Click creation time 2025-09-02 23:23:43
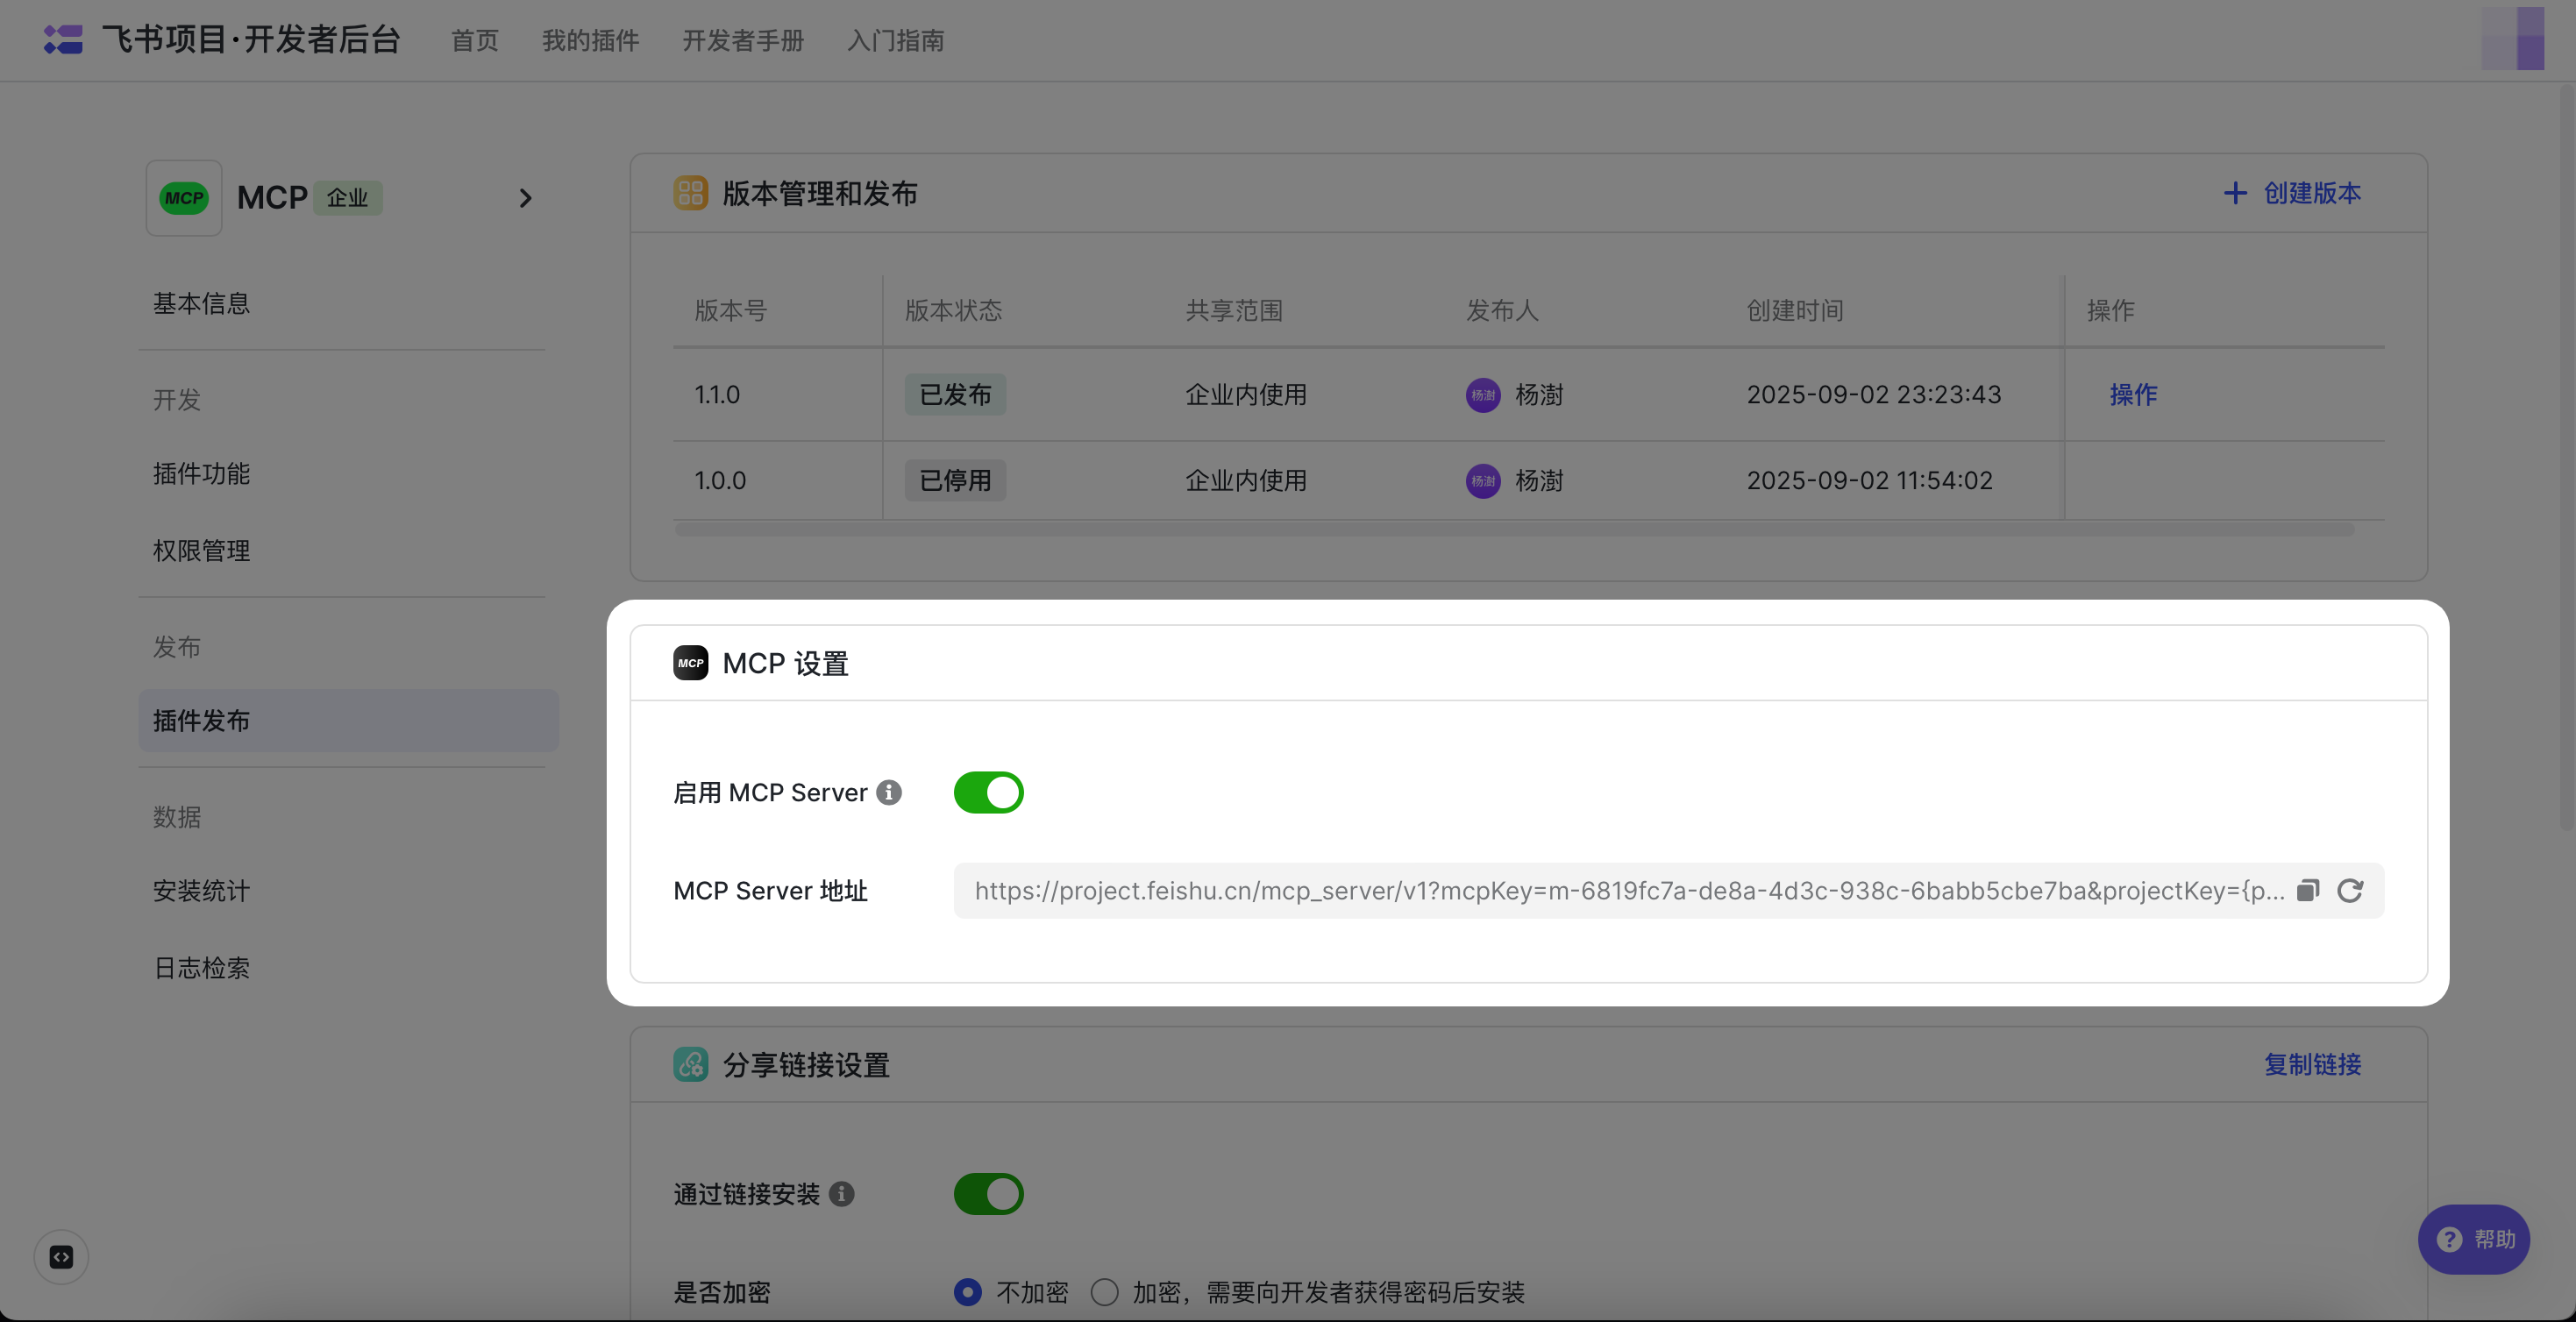Image resolution: width=2576 pixels, height=1322 pixels. 1874,395
